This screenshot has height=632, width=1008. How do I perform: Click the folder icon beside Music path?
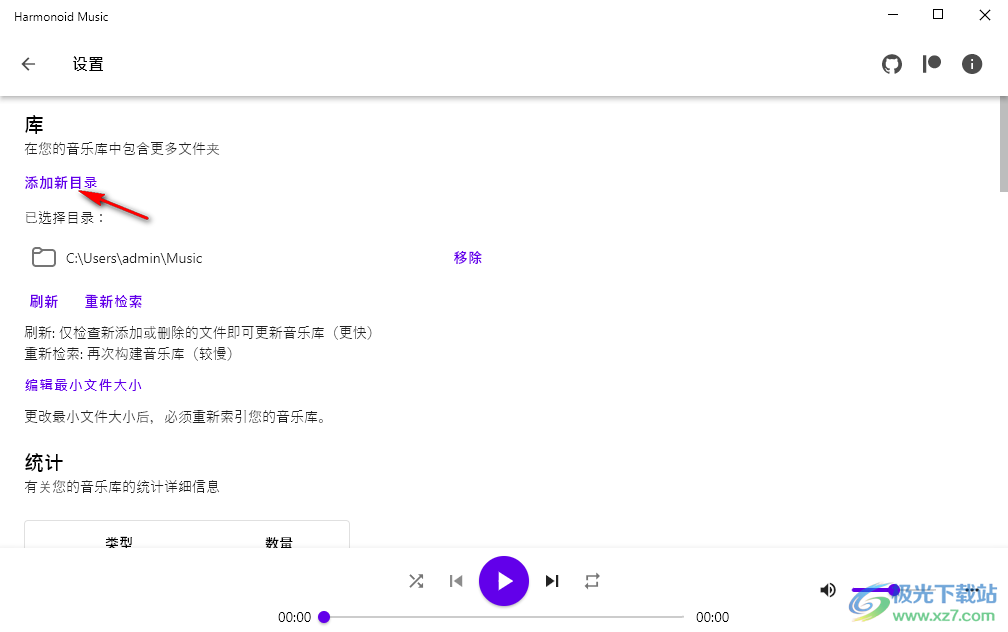click(44, 257)
